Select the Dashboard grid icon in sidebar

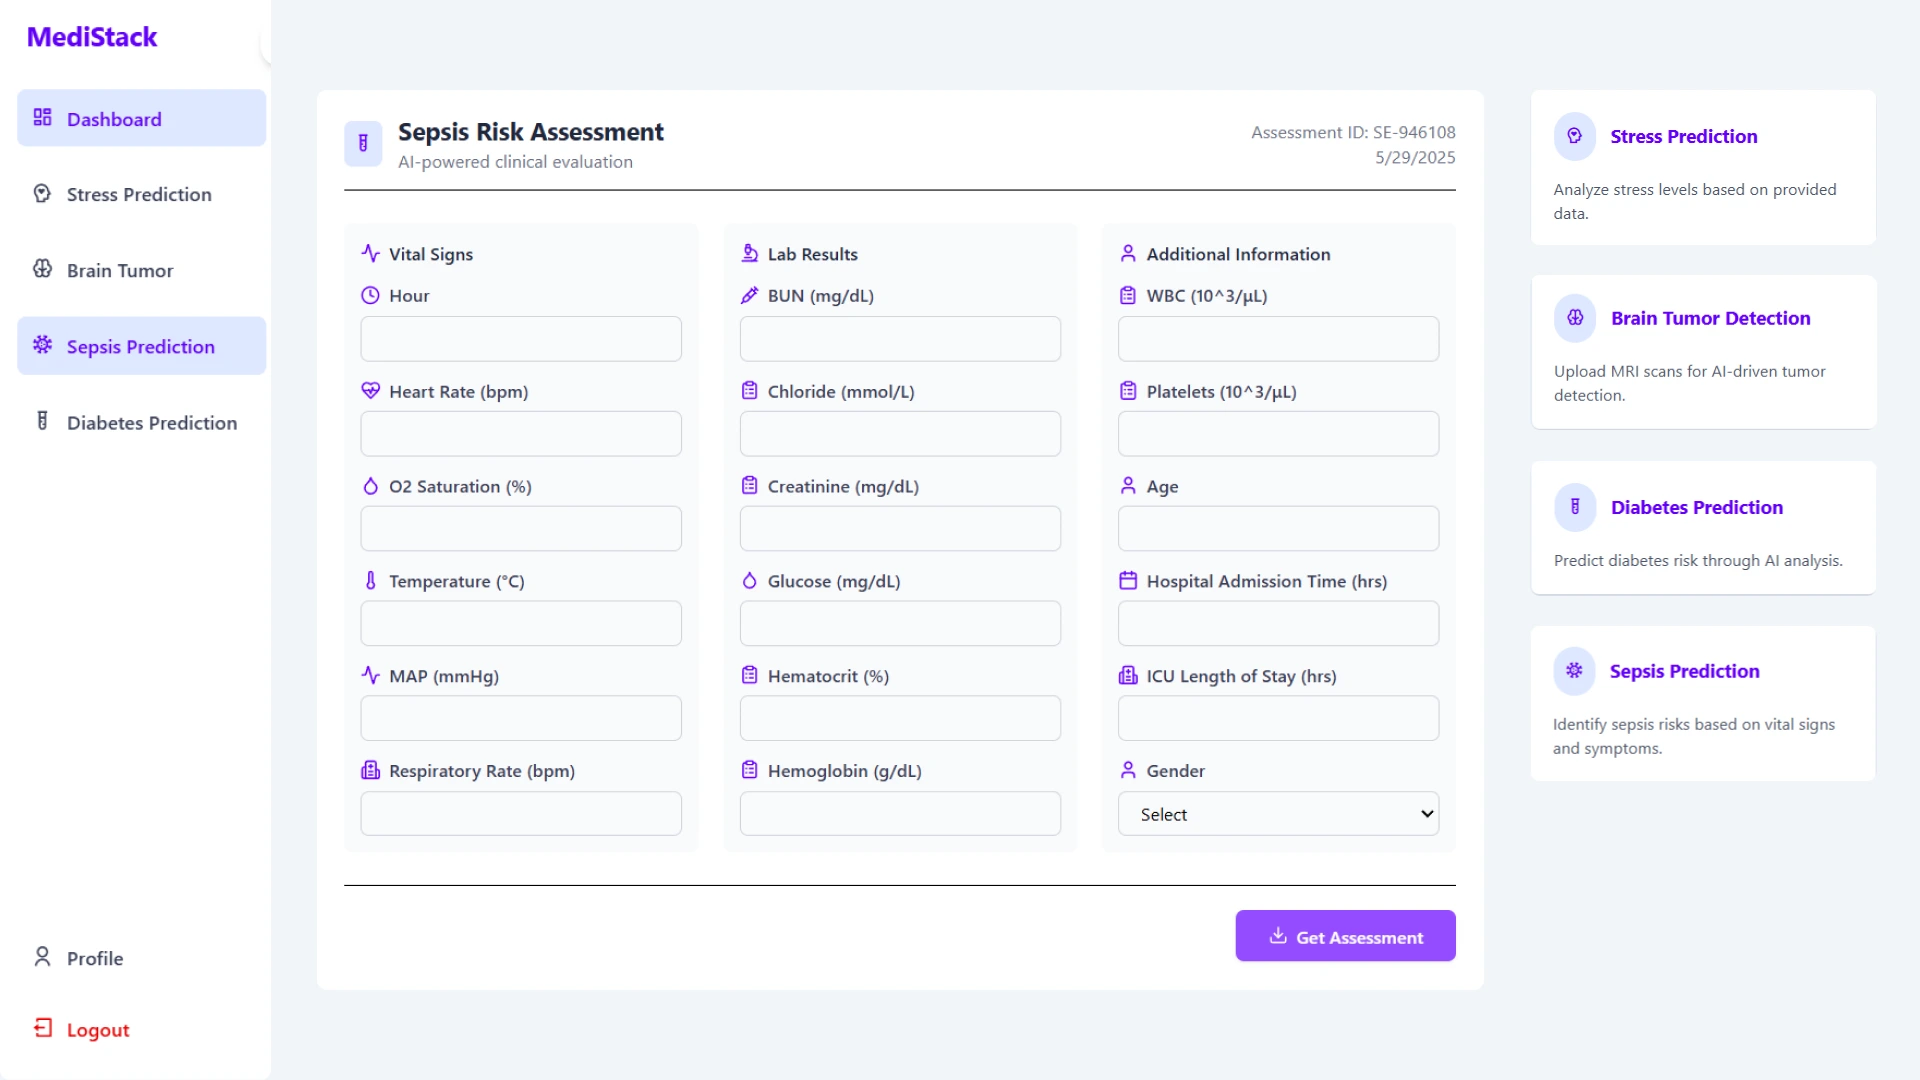point(41,117)
